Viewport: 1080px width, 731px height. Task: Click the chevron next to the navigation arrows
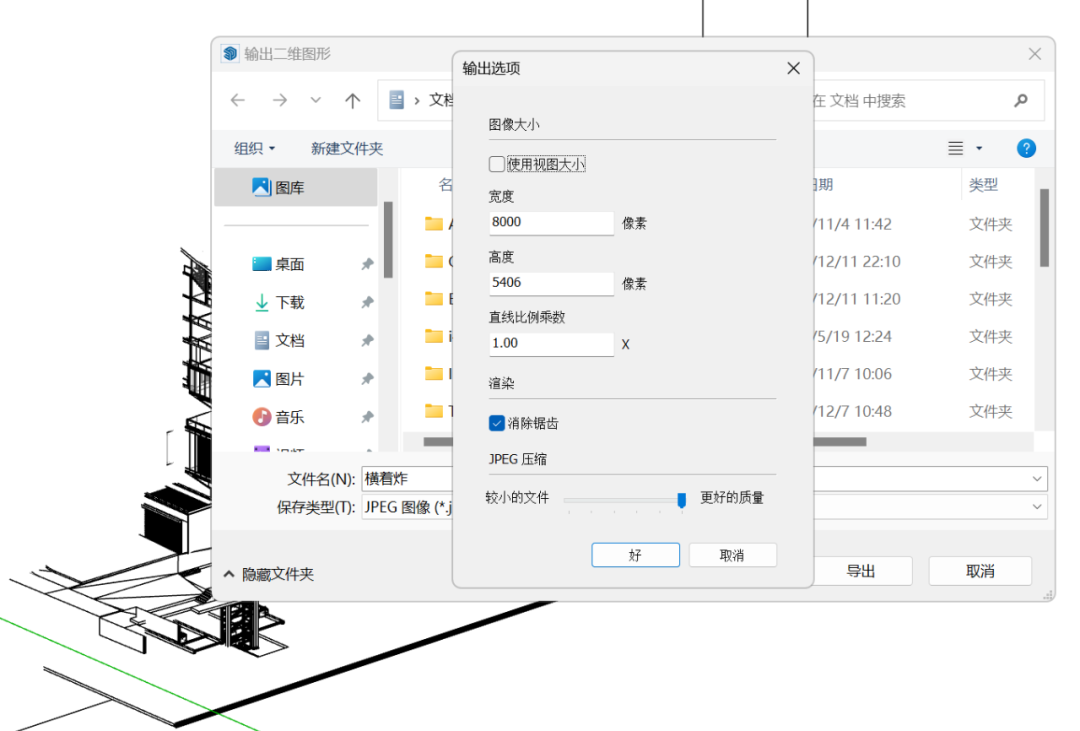(314, 100)
